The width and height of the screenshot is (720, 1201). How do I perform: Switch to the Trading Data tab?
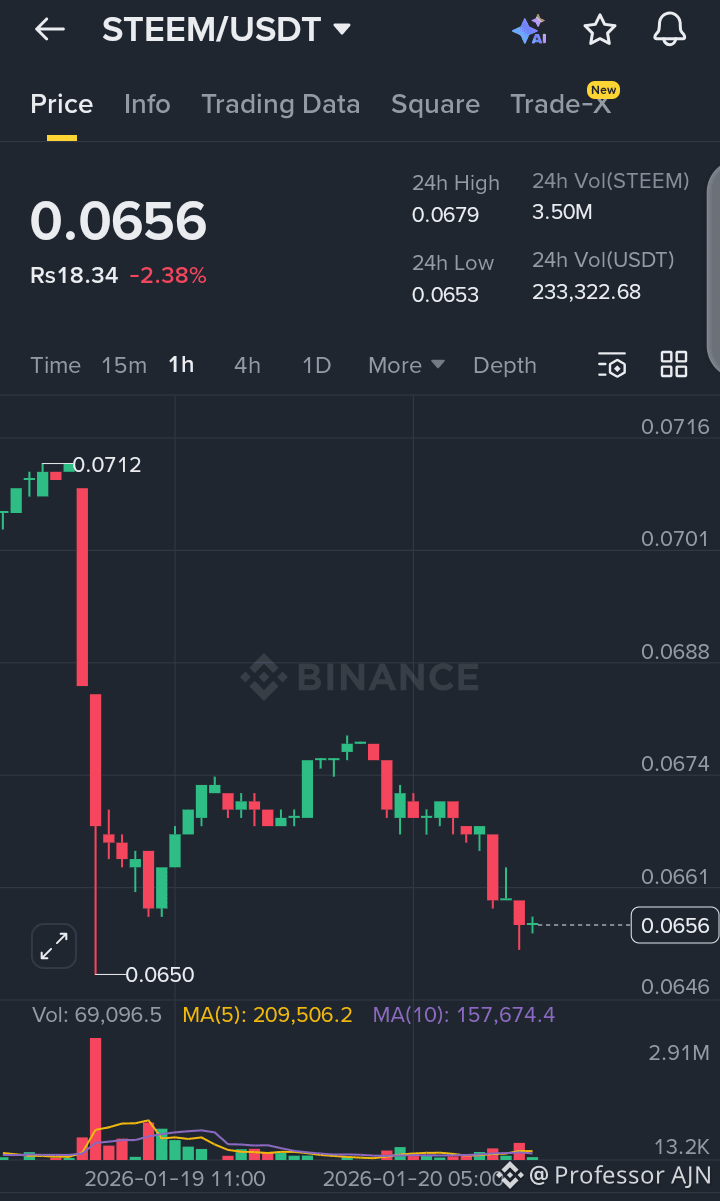(281, 103)
